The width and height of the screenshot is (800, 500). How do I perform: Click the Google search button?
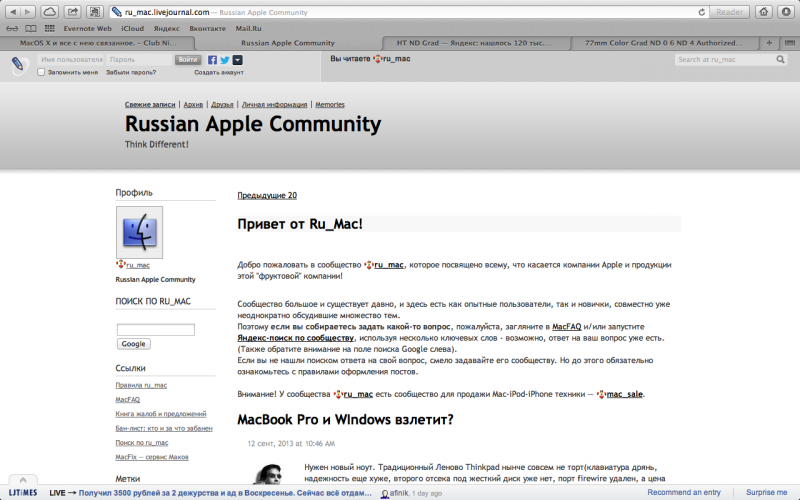coord(134,344)
